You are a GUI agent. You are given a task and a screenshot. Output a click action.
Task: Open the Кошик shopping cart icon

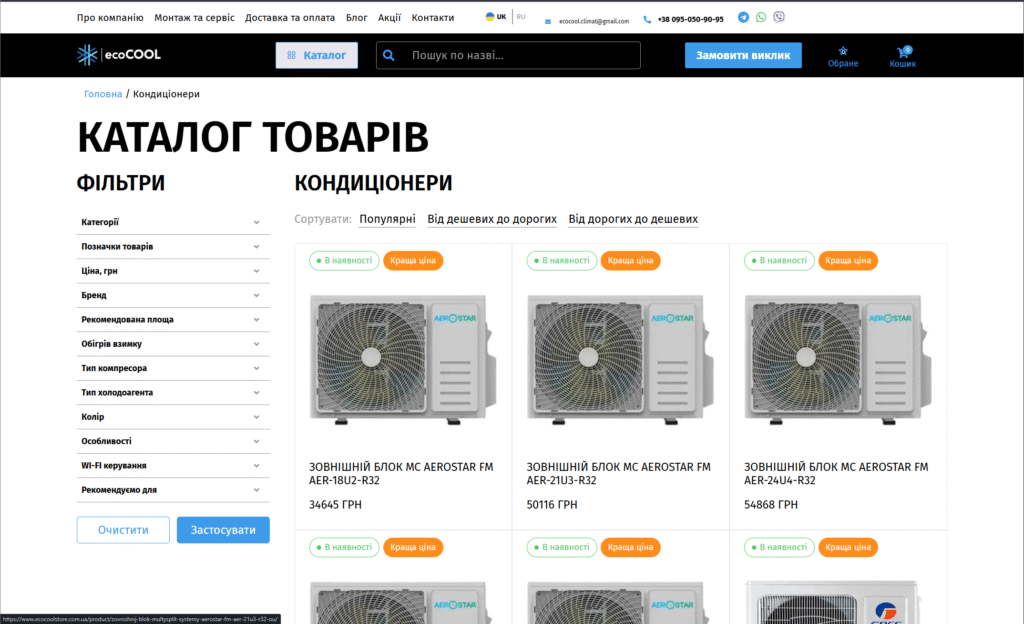[x=903, y=57]
